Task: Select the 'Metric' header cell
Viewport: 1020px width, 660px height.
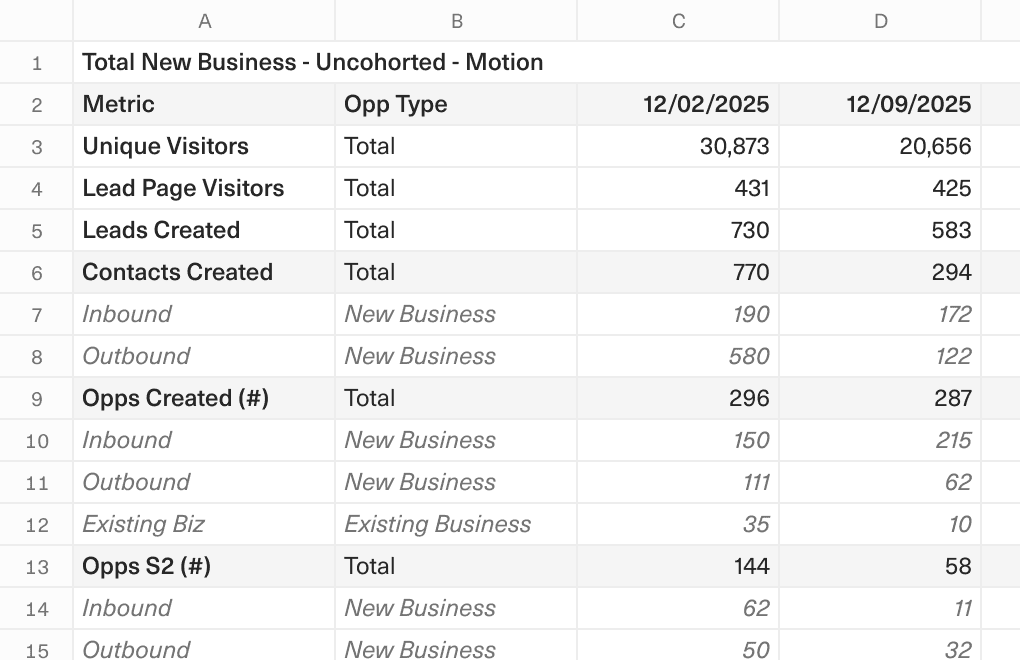Action: [x=203, y=104]
